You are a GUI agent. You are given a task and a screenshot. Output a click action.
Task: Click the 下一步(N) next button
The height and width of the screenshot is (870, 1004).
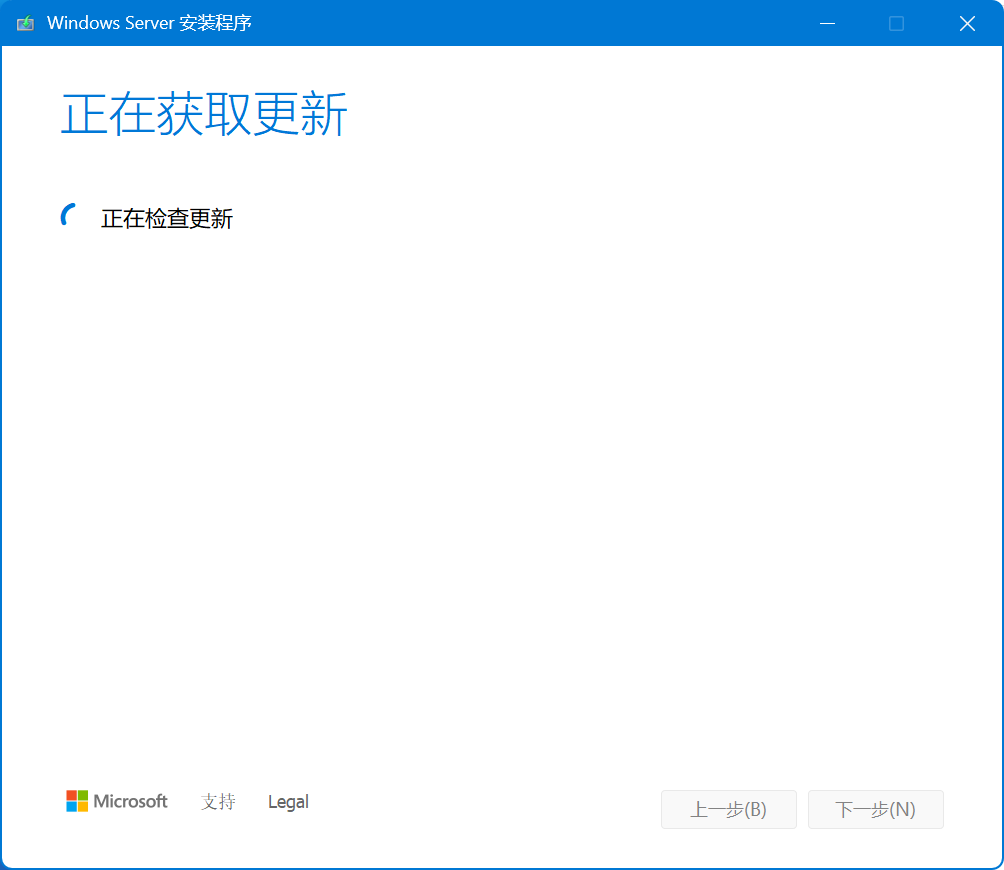pos(875,809)
